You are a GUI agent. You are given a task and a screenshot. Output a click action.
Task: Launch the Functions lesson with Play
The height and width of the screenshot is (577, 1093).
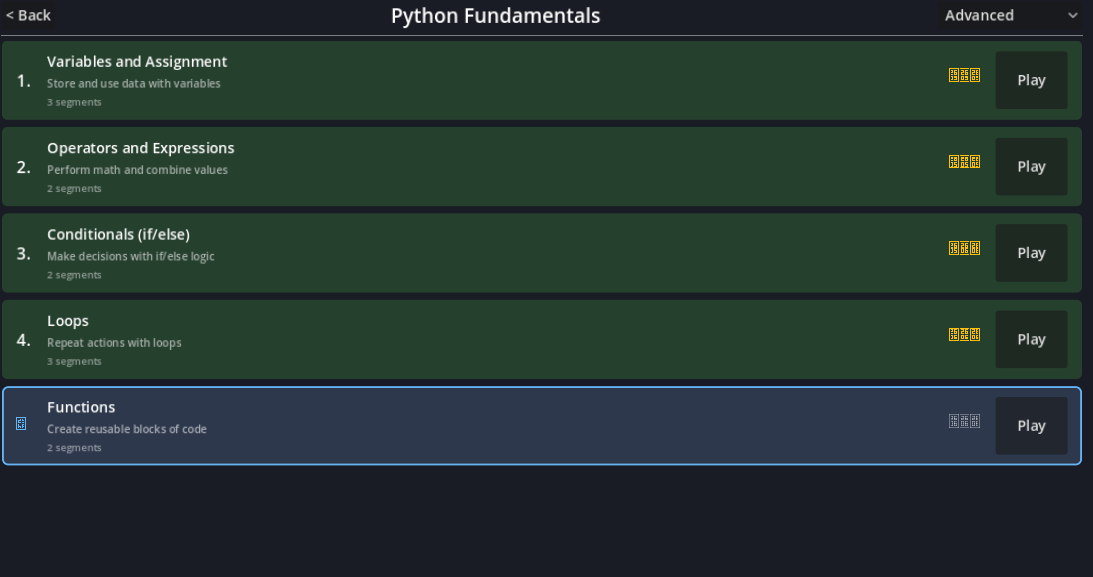click(x=1031, y=426)
